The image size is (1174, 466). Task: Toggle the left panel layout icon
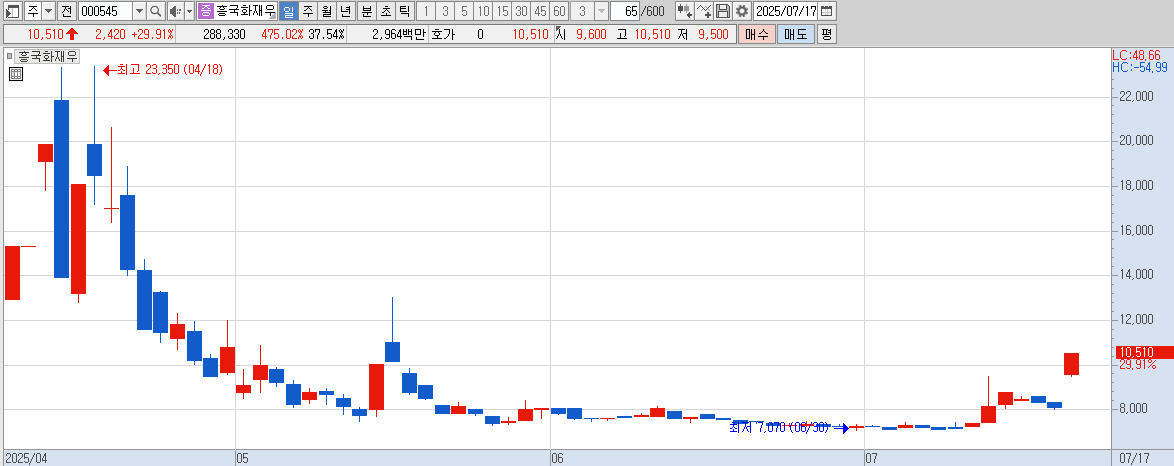click(13, 11)
